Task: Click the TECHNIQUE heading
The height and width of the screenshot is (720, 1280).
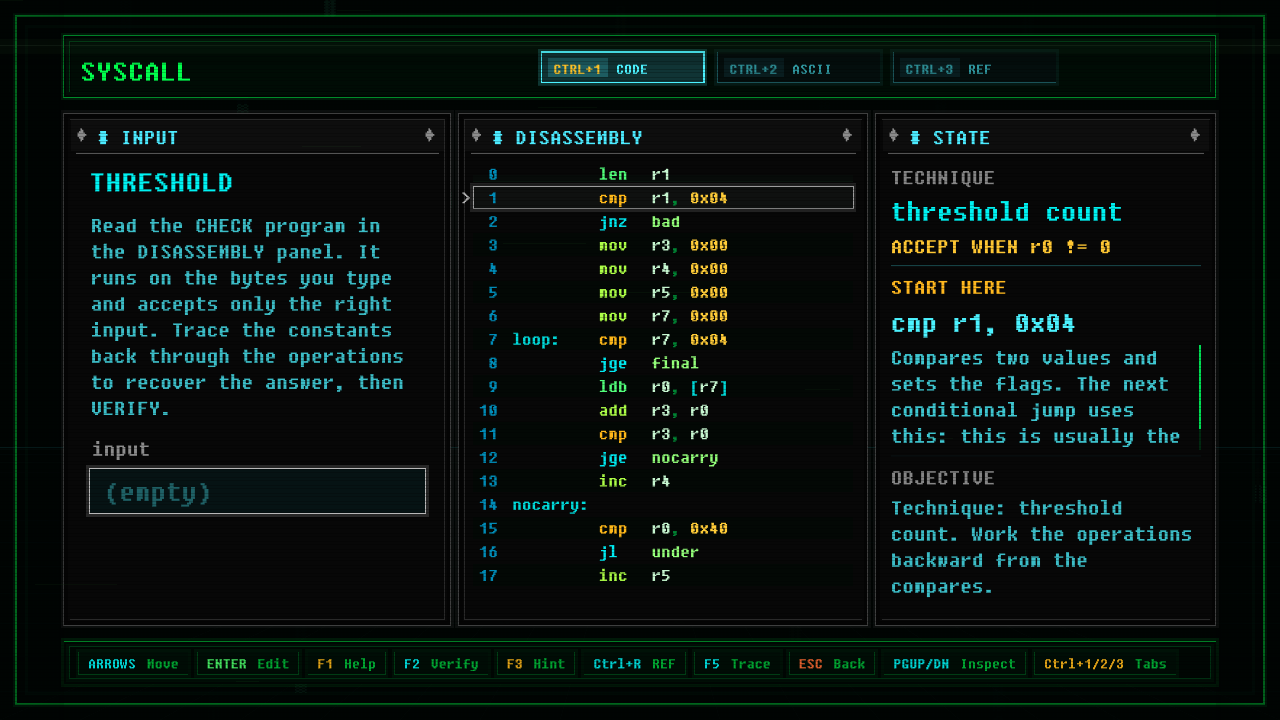Action: pyautogui.click(x=943, y=178)
